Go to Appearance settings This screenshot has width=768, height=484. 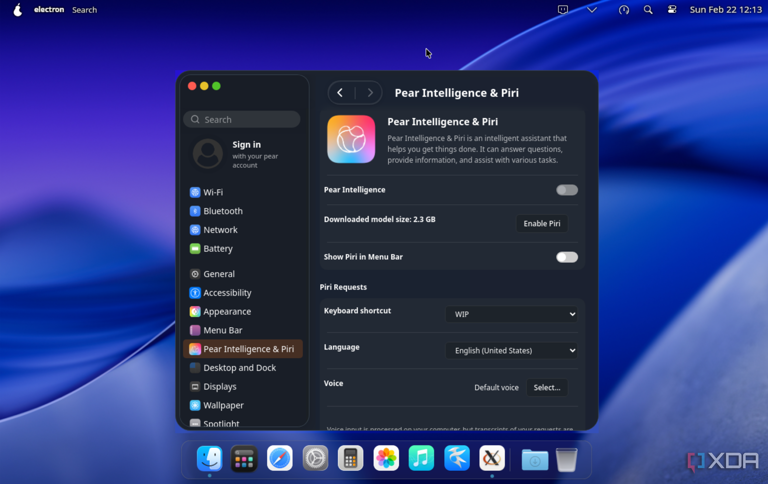click(243, 312)
